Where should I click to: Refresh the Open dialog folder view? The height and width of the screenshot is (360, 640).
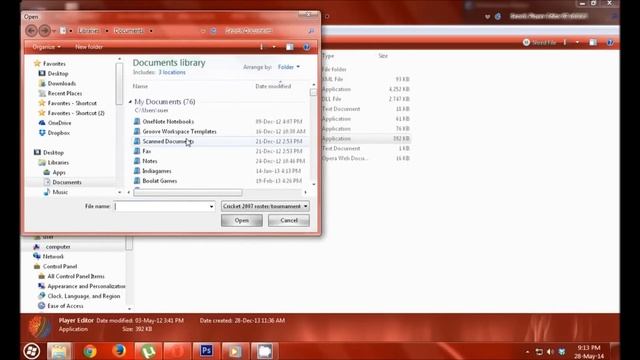click(x=213, y=31)
